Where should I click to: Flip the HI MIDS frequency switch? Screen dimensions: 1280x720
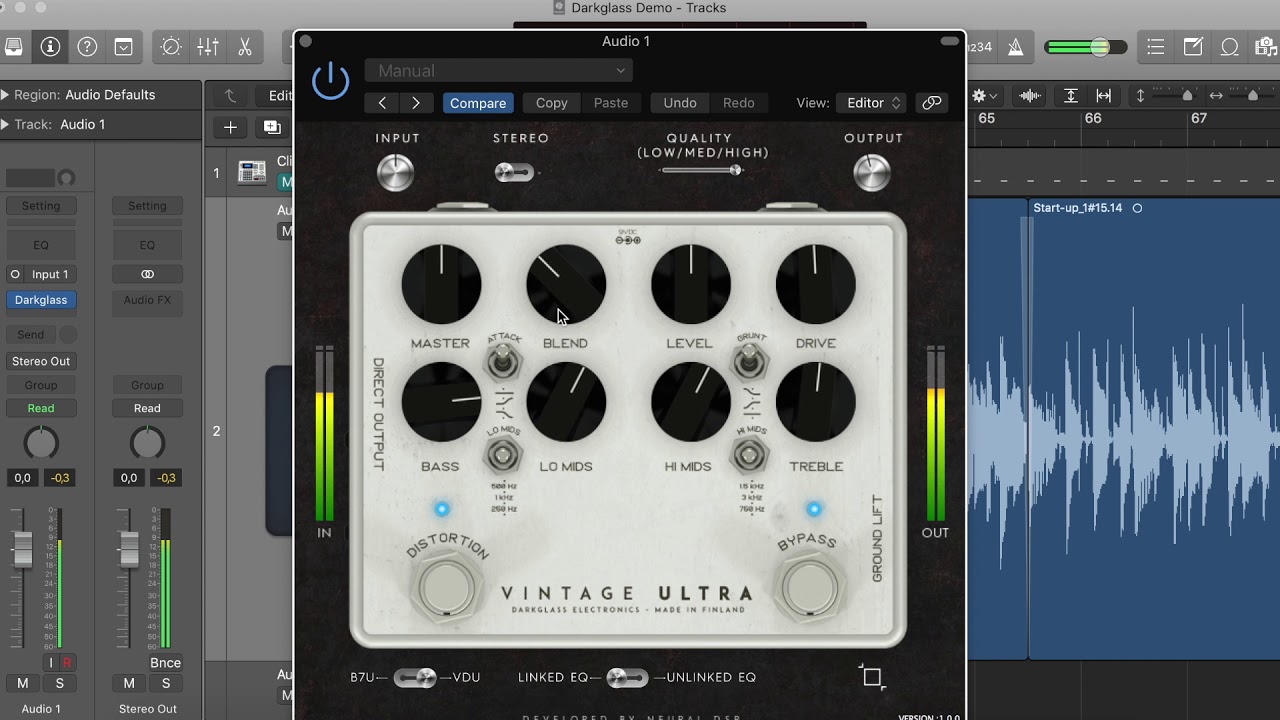point(749,455)
